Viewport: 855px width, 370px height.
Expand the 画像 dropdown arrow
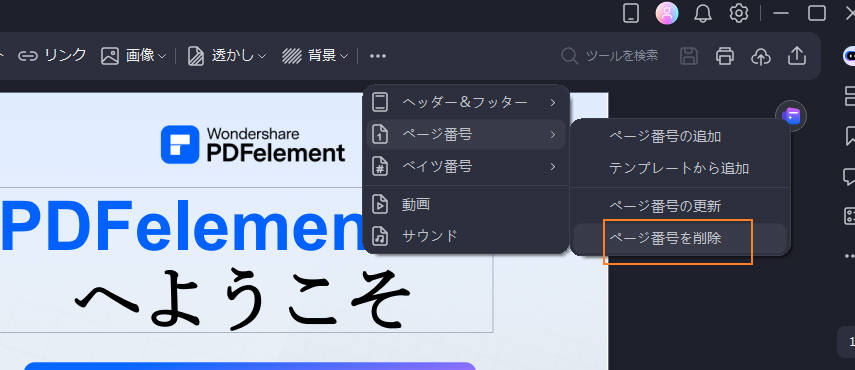point(162,56)
